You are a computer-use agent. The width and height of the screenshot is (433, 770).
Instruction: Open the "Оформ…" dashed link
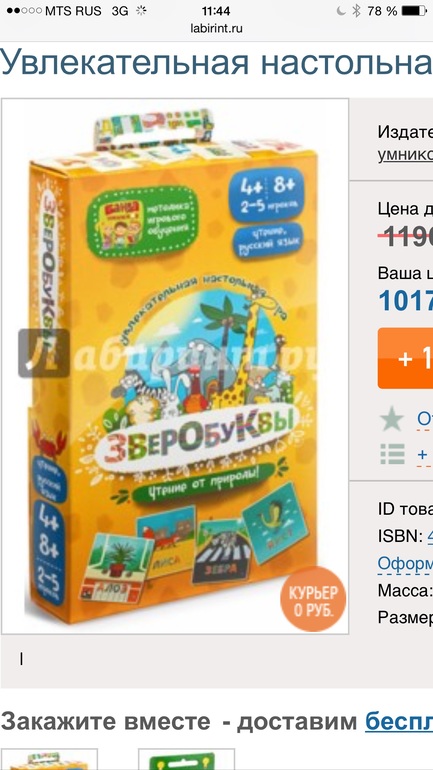tap(405, 563)
